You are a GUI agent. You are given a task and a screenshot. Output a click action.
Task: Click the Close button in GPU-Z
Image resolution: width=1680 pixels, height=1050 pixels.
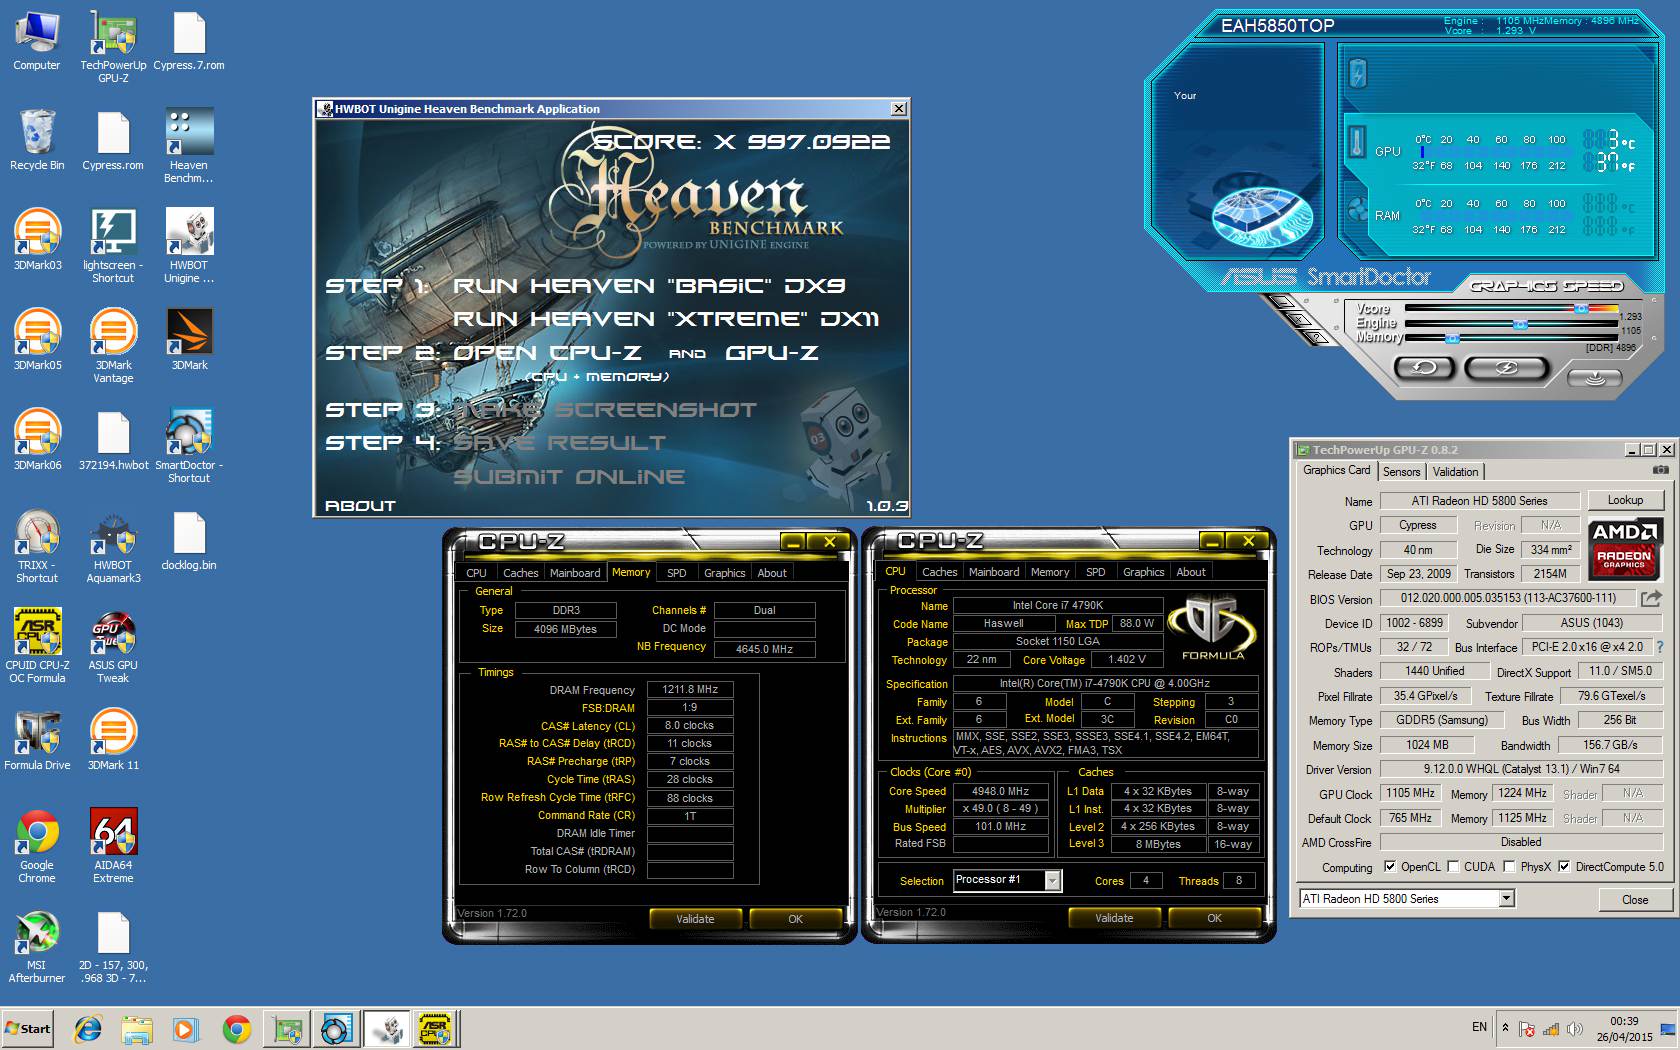click(x=1635, y=899)
